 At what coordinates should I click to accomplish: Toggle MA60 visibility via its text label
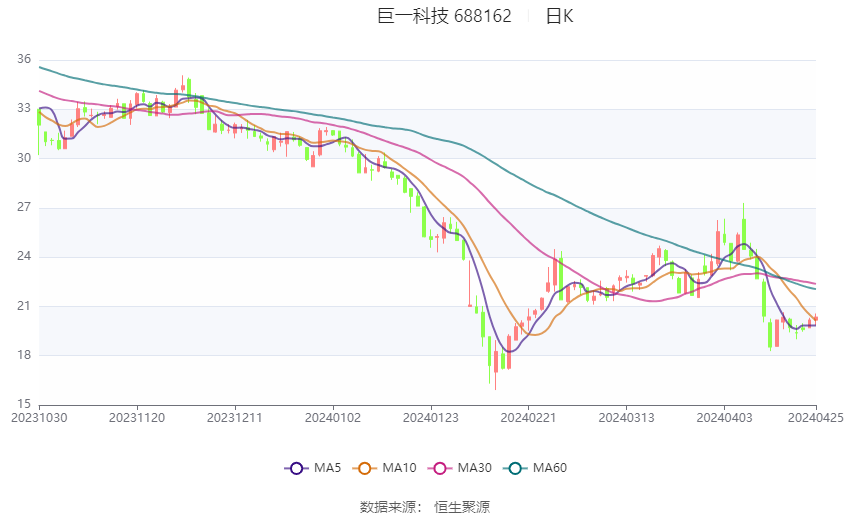click(550, 468)
